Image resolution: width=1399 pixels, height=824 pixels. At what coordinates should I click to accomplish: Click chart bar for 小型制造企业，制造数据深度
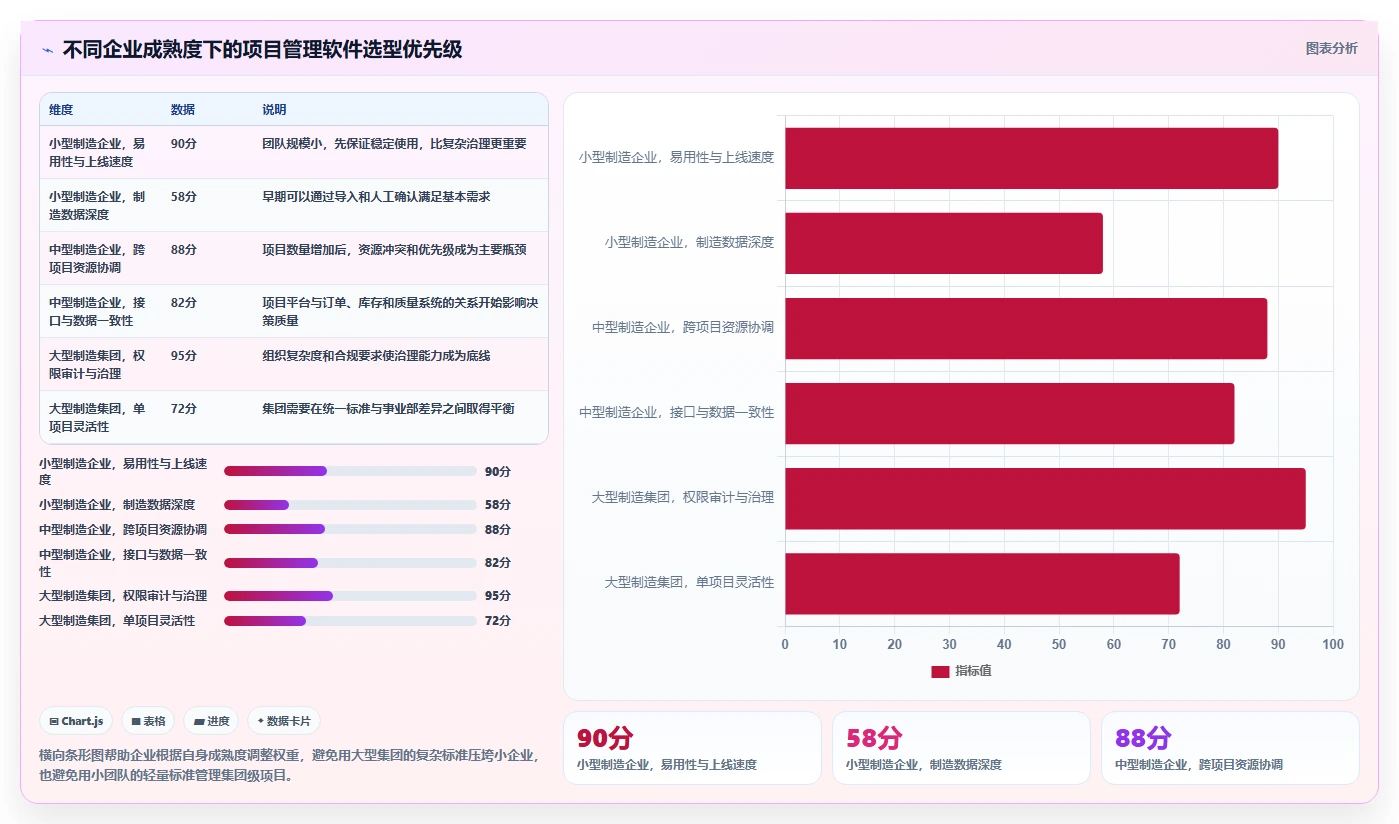click(944, 243)
